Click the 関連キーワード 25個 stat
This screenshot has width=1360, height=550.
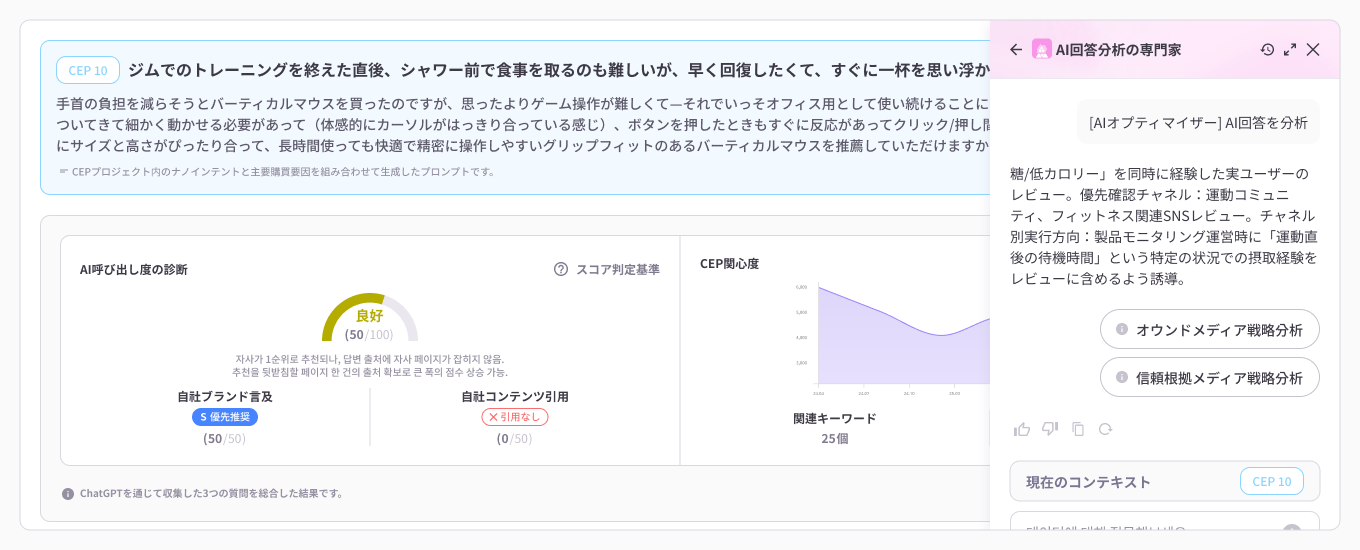(835, 427)
